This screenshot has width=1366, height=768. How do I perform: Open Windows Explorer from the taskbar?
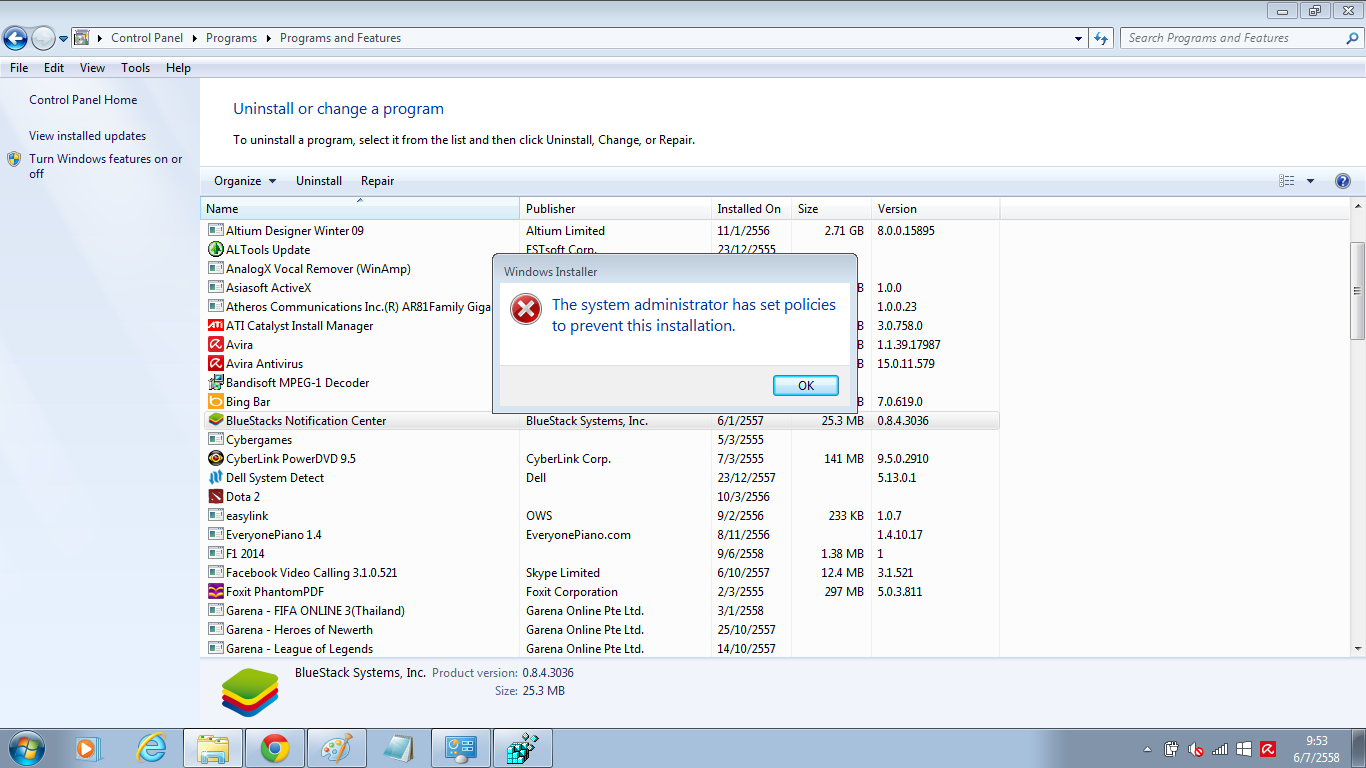tap(213, 748)
